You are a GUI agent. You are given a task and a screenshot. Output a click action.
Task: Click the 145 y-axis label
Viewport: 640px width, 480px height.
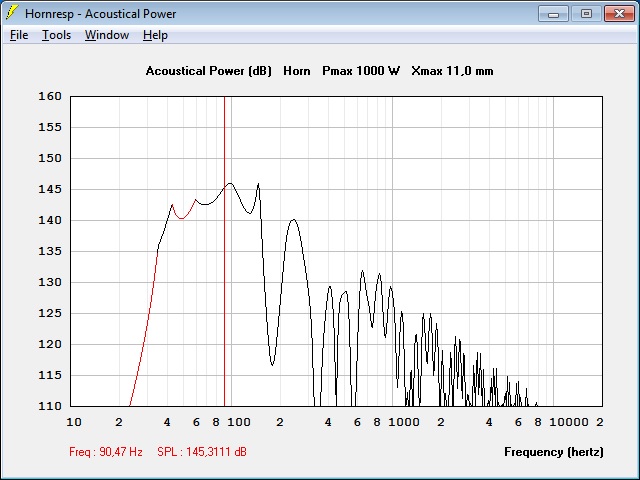pos(50,189)
